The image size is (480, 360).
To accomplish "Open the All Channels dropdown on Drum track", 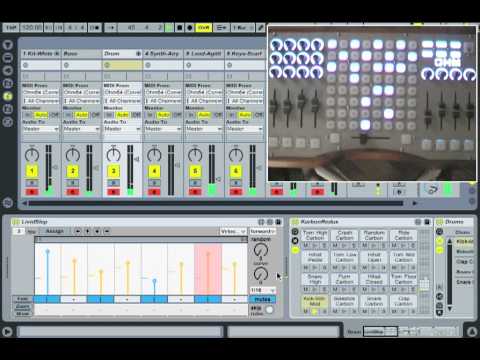I will 123,101.
